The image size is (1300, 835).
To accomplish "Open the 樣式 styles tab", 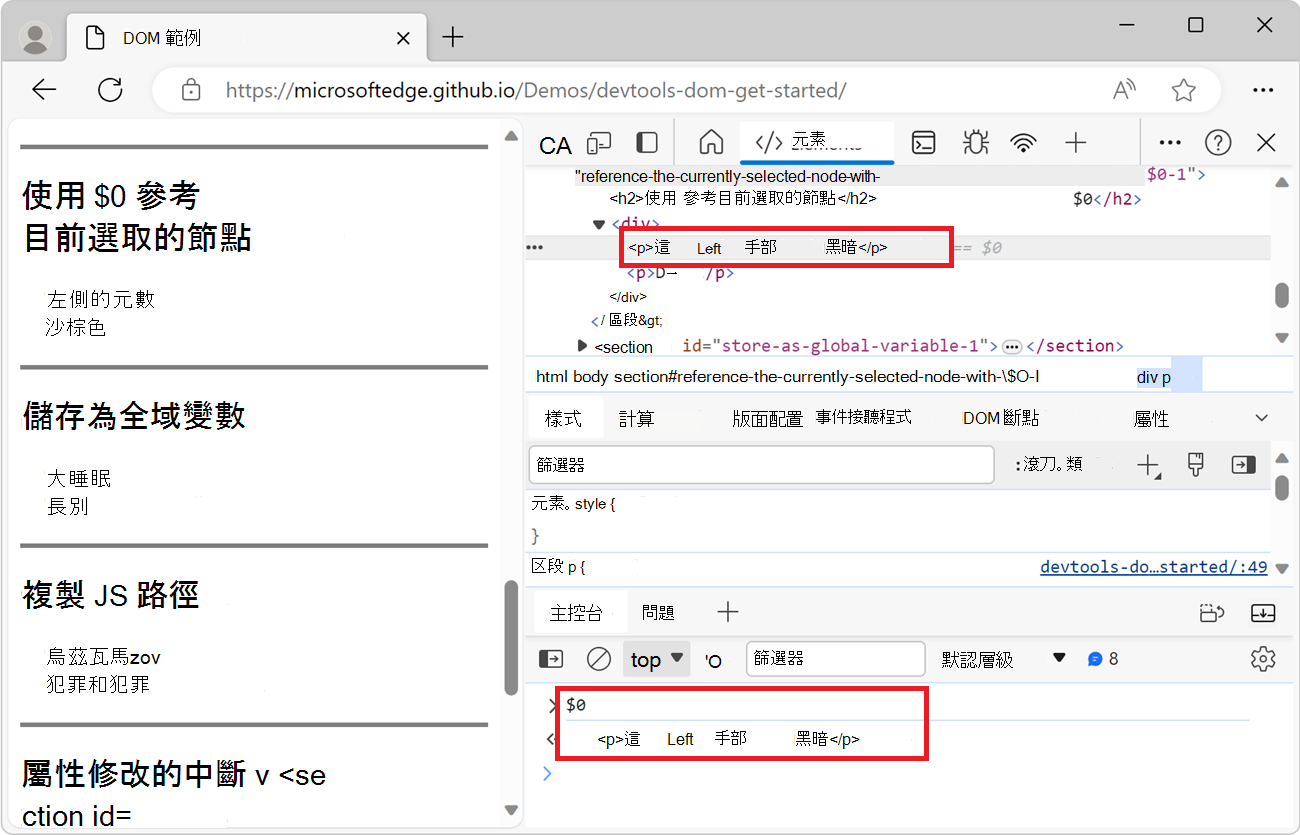I will tap(563, 418).
